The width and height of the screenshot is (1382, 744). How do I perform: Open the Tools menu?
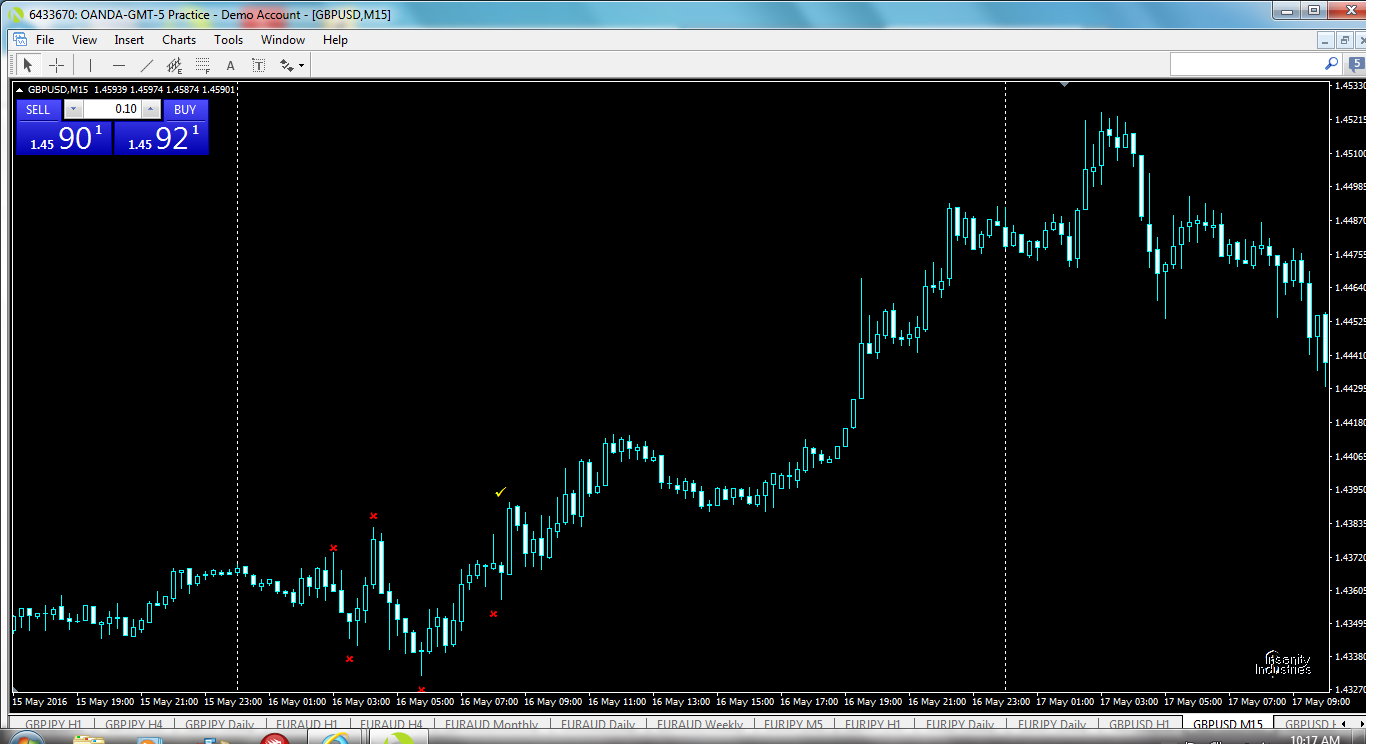click(x=228, y=40)
